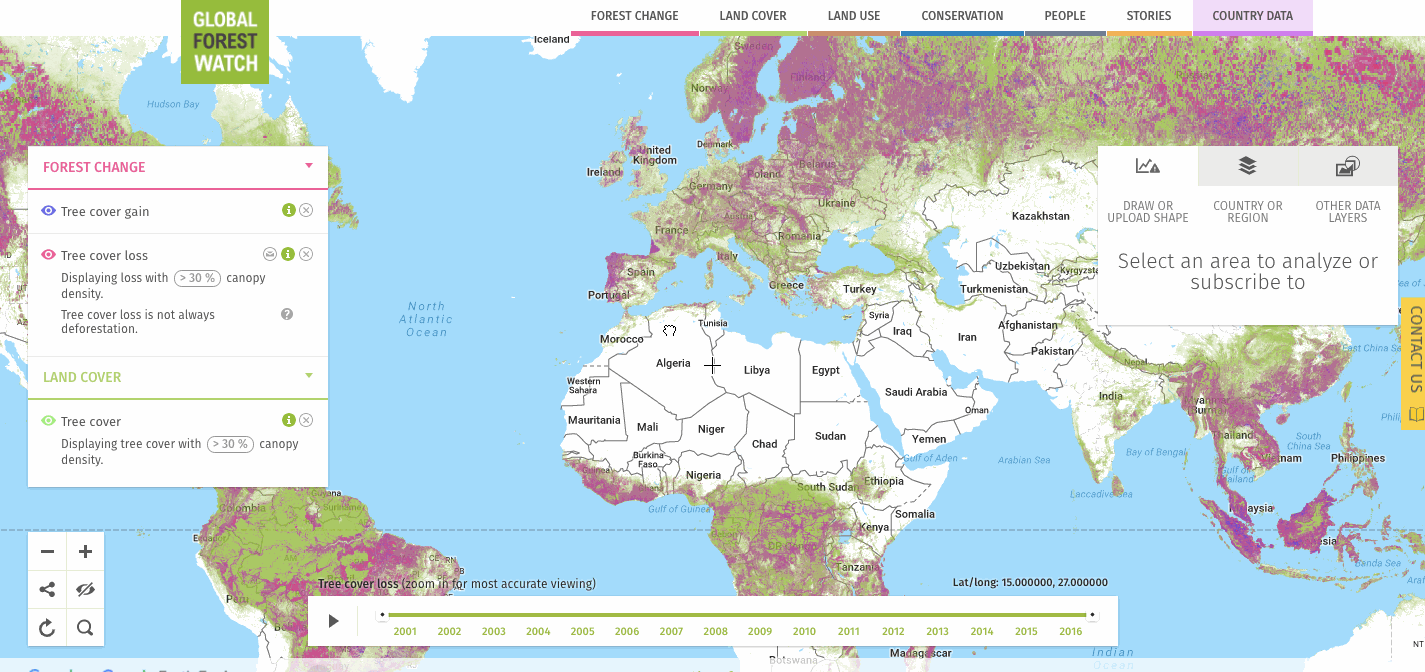The width and height of the screenshot is (1425, 672).
Task: Zoom out the map with minus button
Action: 47,551
